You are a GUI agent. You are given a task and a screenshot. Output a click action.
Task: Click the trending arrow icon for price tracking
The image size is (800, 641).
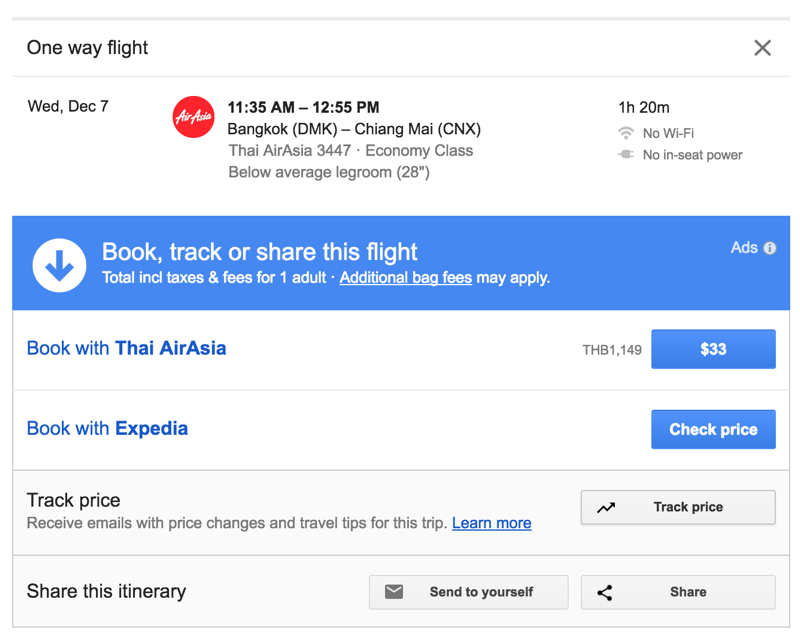coord(606,508)
